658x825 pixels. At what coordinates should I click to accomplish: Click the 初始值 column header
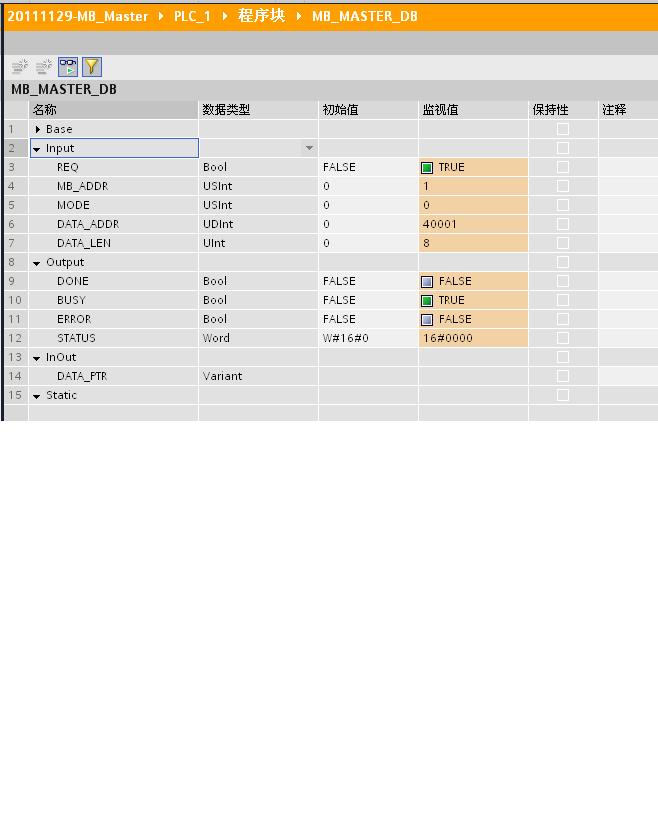click(368, 110)
